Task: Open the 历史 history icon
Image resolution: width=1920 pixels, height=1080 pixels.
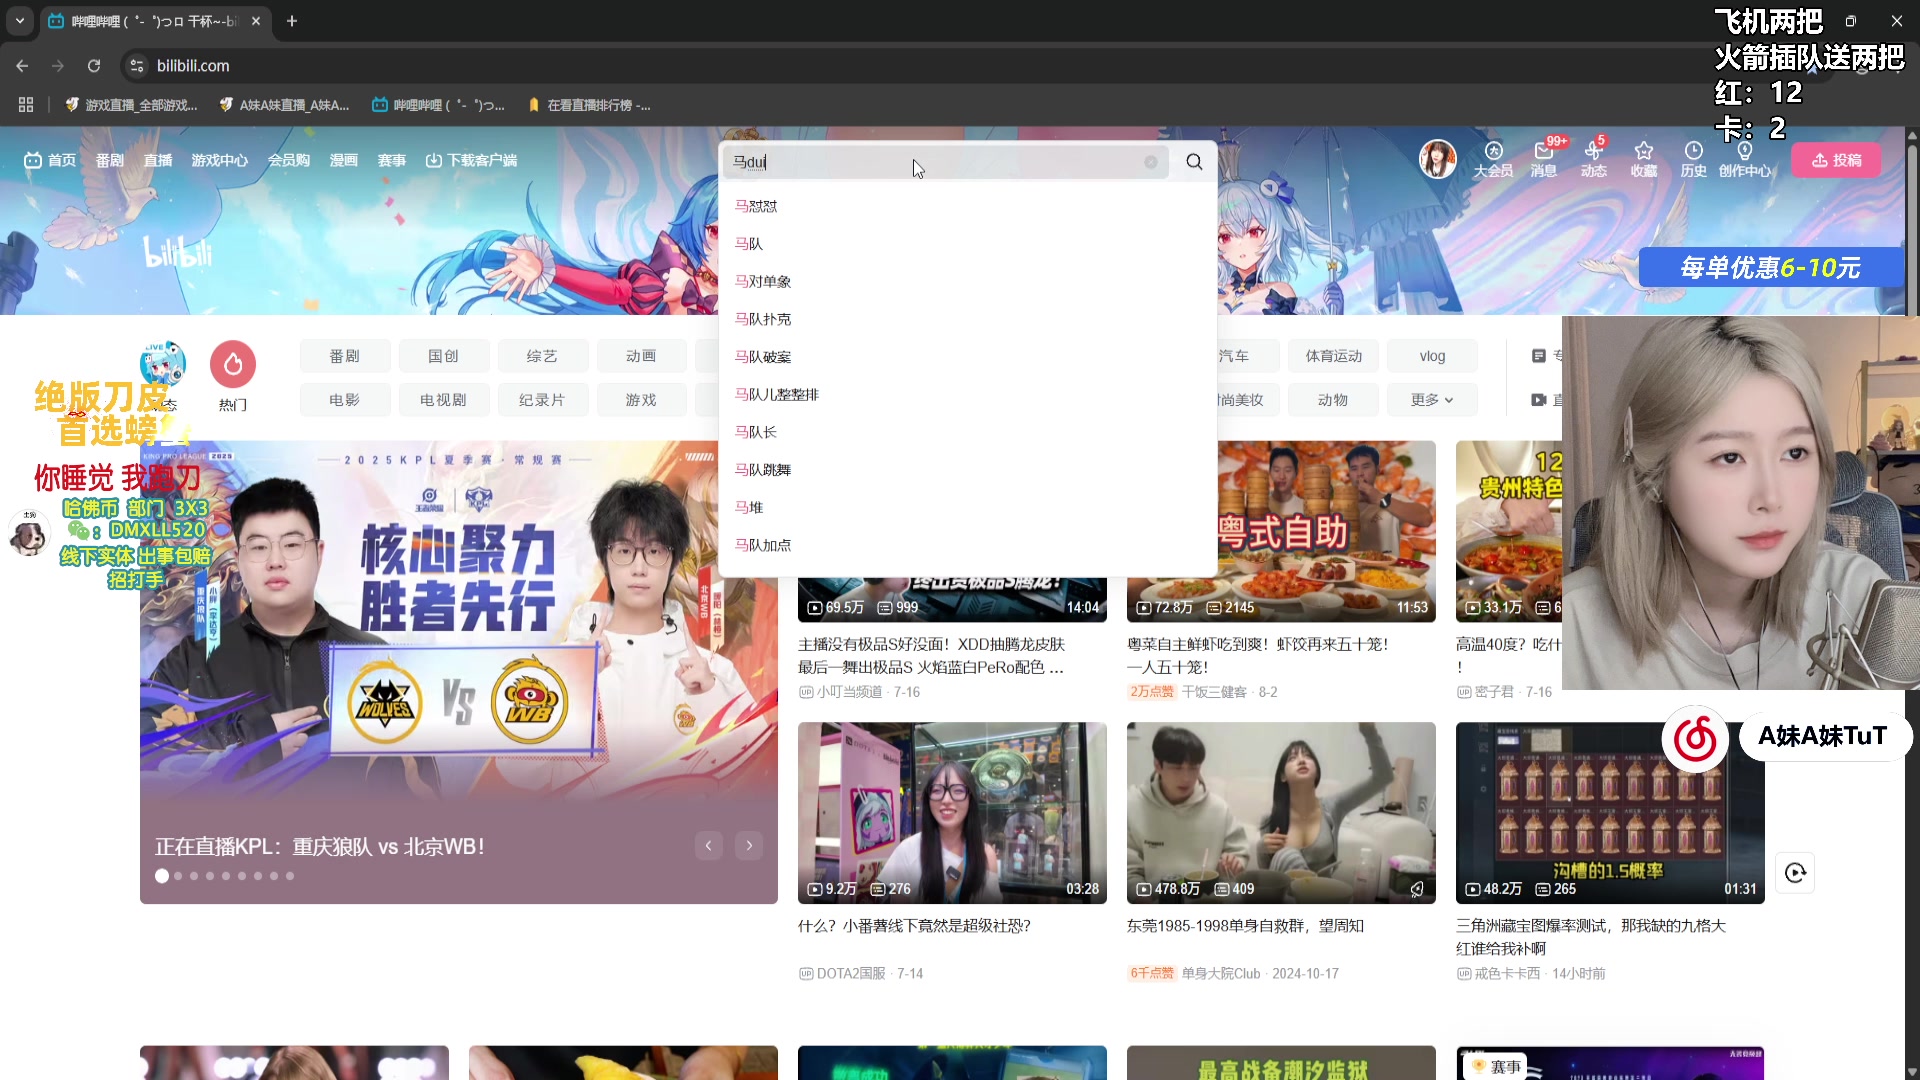Action: [1693, 159]
